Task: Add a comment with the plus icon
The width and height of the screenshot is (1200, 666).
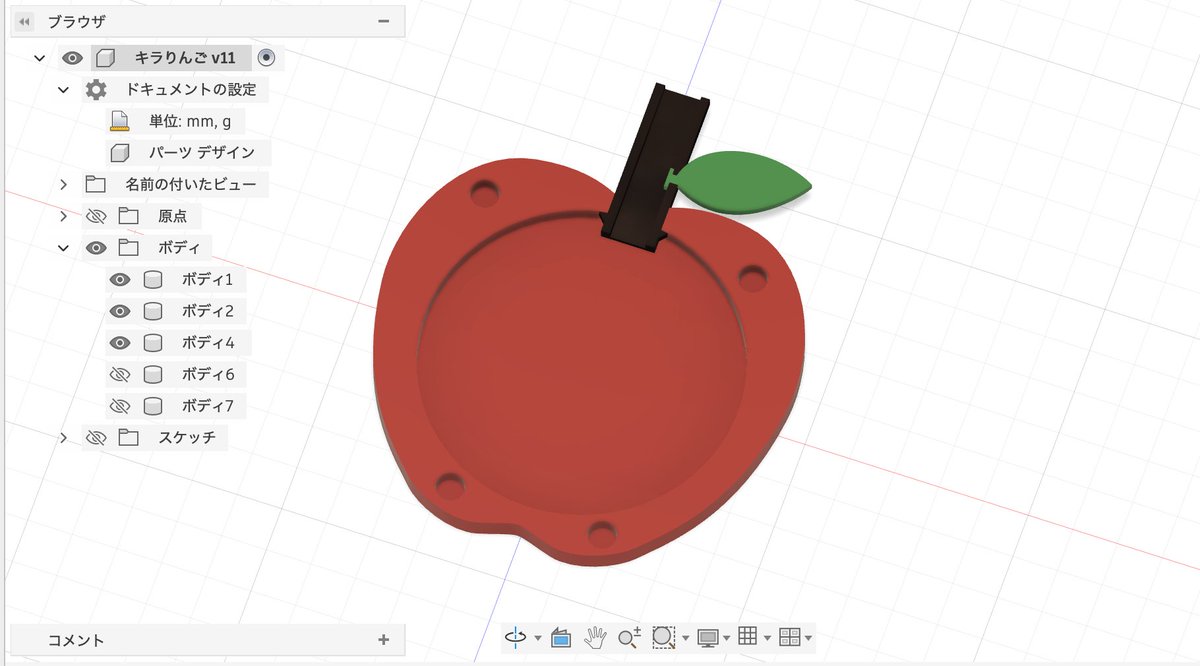Action: pos(383,640)
